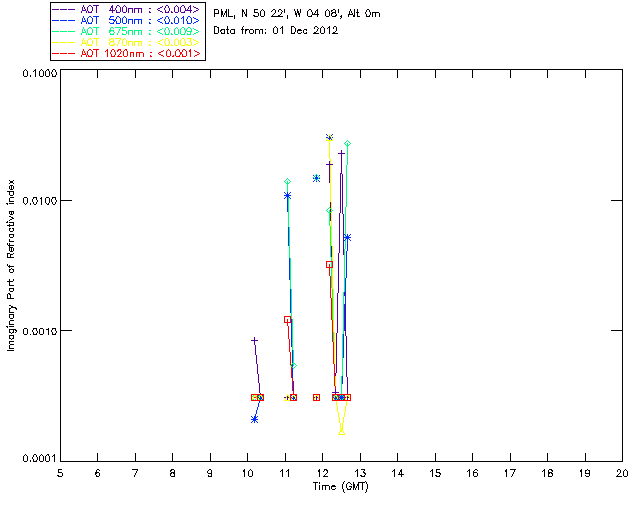Click the green dashed line in legend
Screen dimensions: 640x512
[64, 31]
